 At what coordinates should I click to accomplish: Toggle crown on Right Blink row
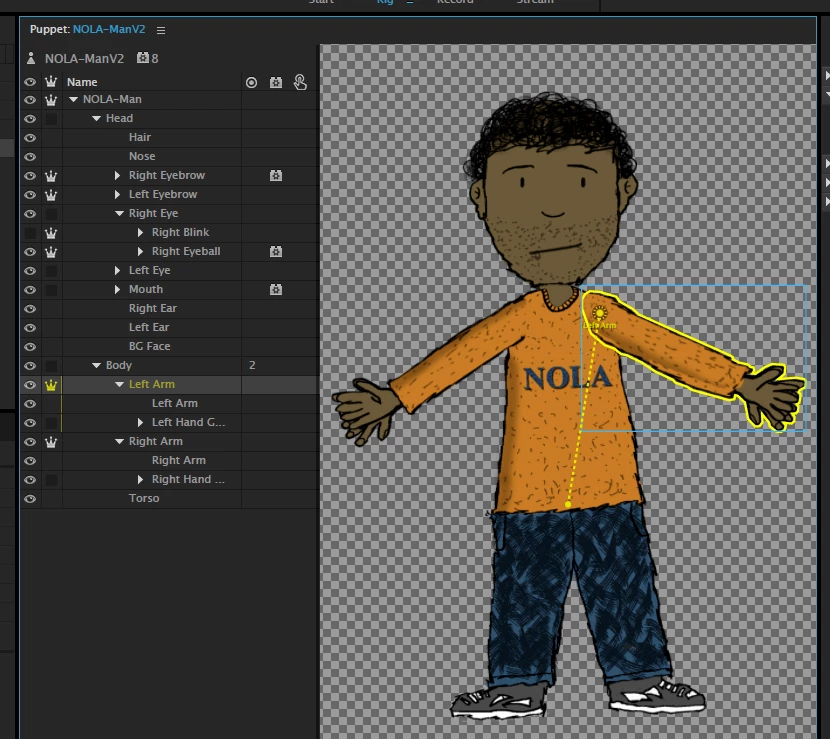[51, 233]
